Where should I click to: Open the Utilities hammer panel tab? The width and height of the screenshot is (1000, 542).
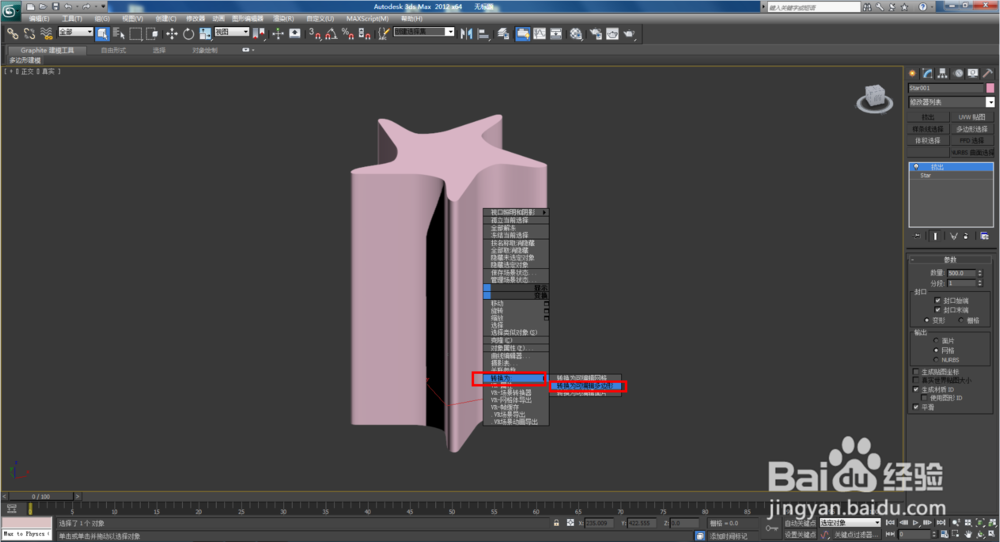pyautogui.click(x=987, y=73)
